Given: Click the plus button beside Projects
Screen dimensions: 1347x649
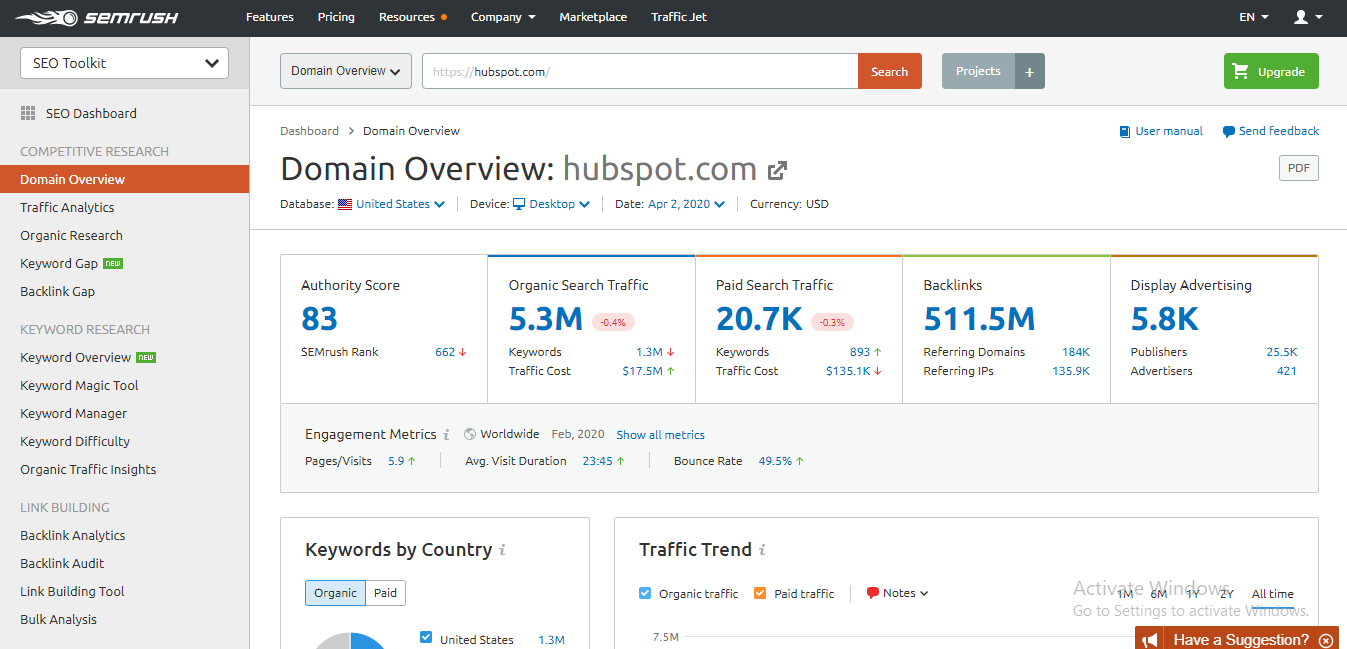Looking at the screenshot, I should click(1030, 71).
